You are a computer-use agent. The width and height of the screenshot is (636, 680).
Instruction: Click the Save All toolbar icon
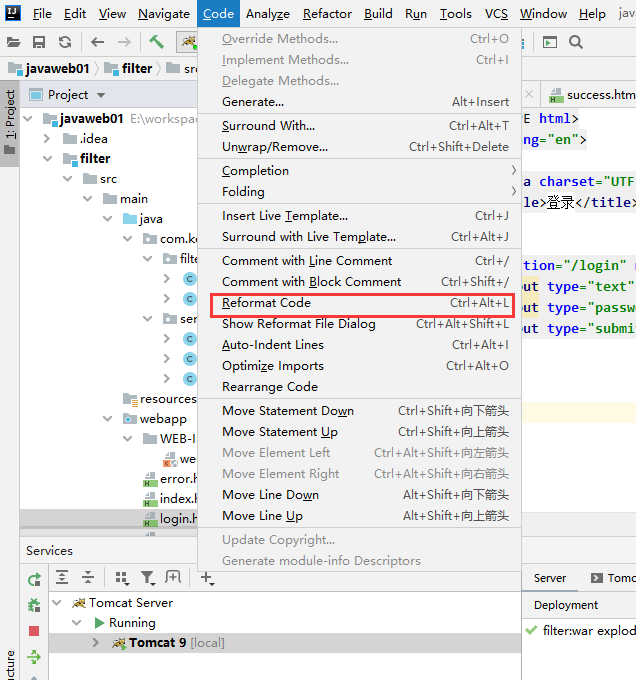click(39, 42)
